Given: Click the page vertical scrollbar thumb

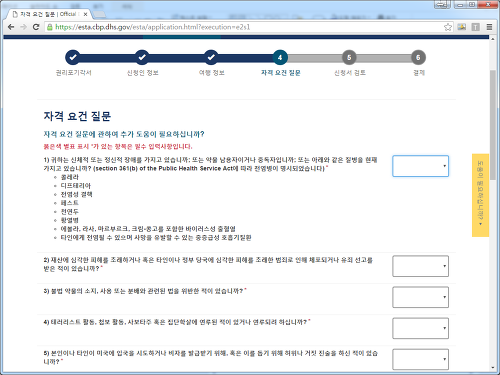Looking at the screenshot, I should pyautogui.click(x=493, y=125).
